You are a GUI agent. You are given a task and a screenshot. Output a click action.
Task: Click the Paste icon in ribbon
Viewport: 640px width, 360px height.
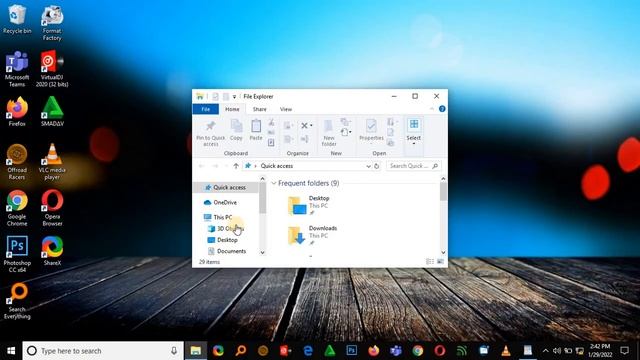(256, 130)
